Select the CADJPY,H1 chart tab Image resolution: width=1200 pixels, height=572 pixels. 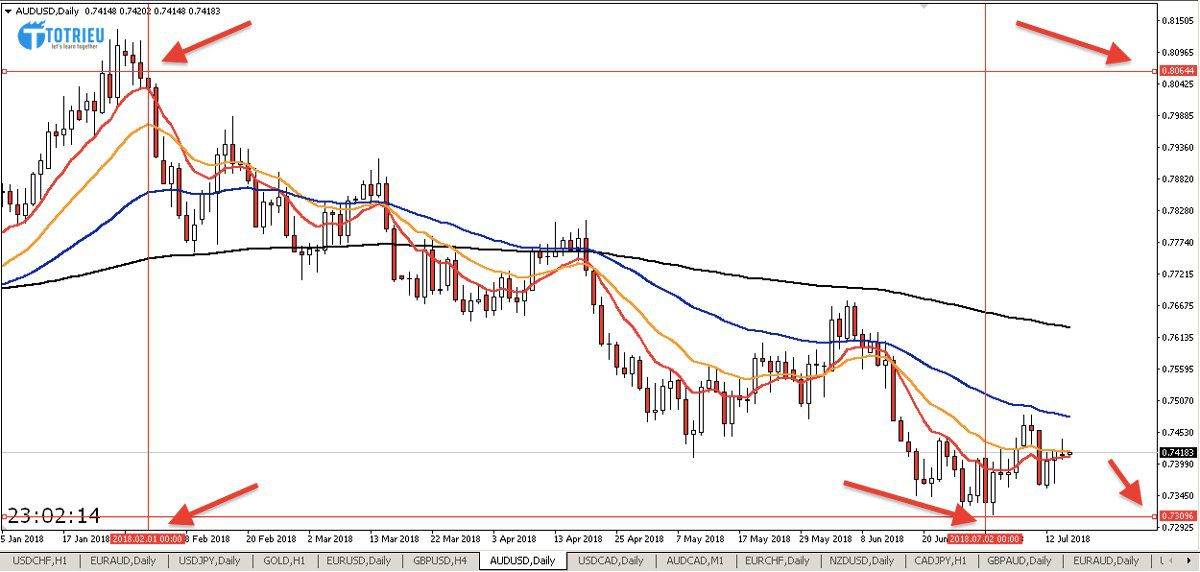939,561
